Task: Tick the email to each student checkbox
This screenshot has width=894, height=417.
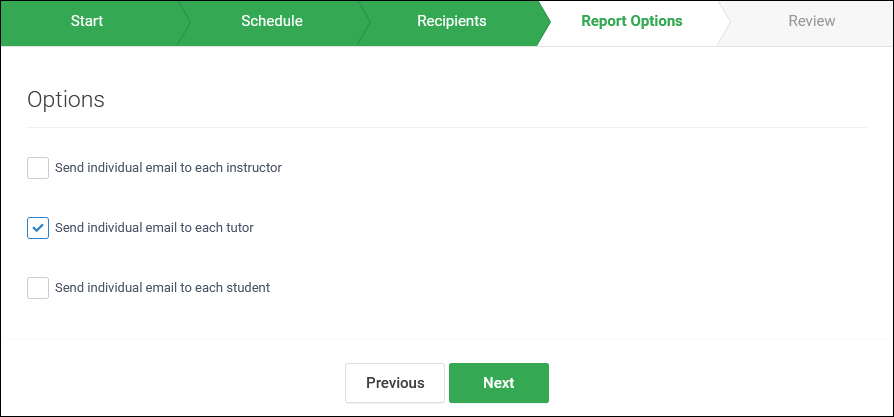Action: pos(38,288)
